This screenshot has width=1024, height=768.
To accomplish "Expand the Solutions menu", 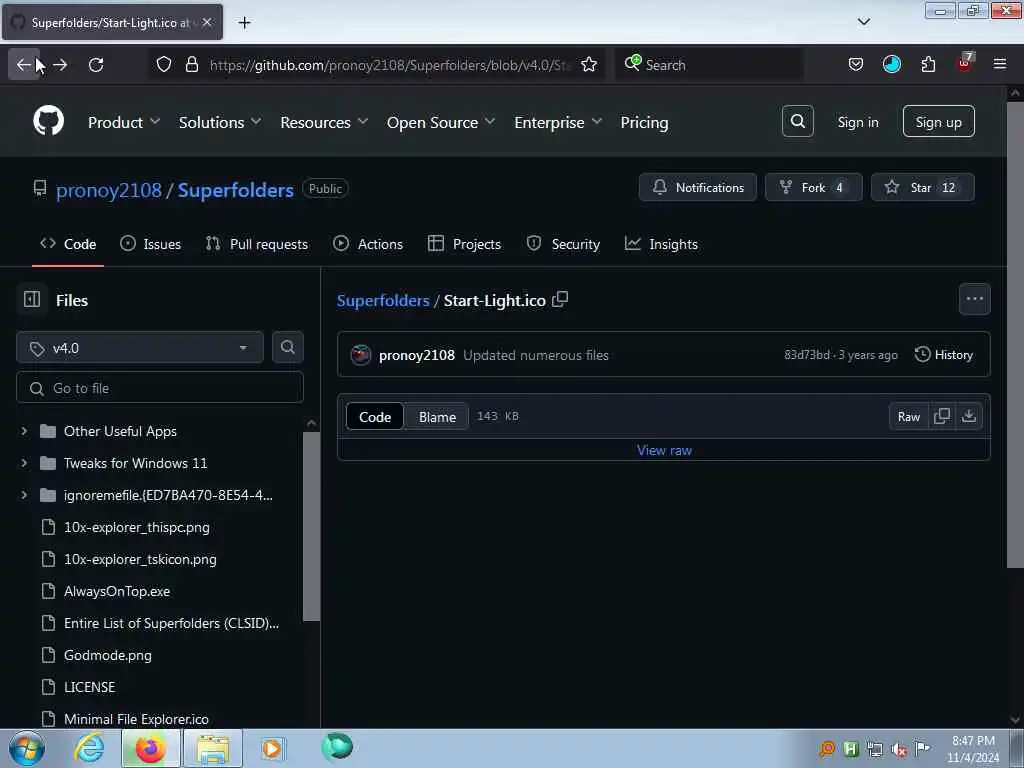I will click(220, 122).
